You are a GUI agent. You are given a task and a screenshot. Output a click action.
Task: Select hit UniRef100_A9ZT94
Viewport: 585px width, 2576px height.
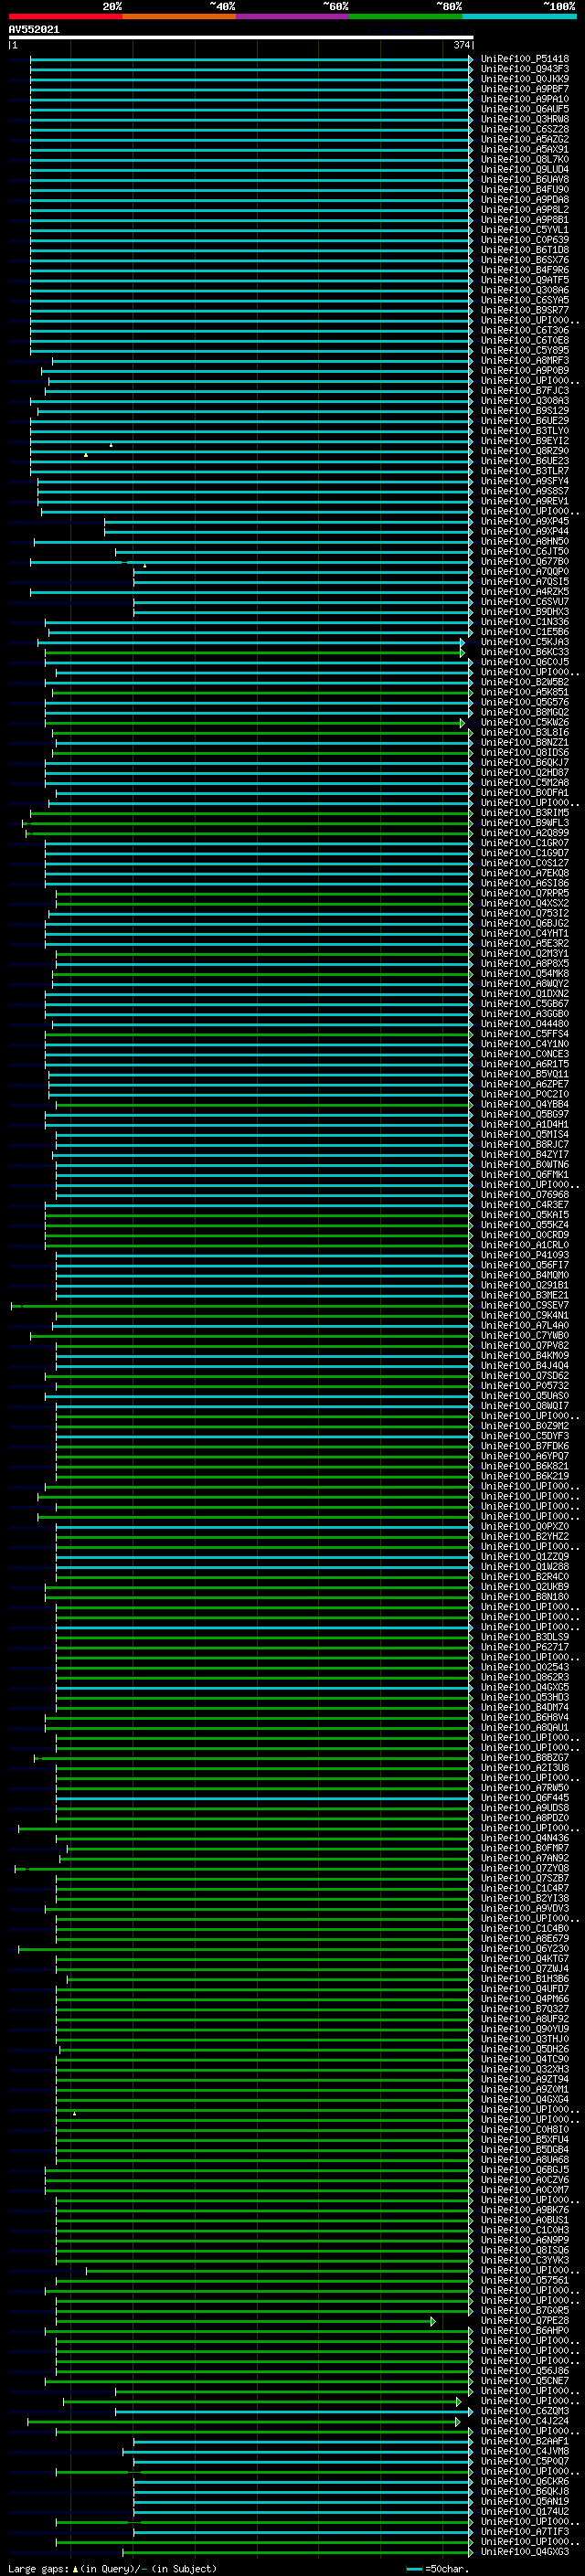tap(525, 2079)
